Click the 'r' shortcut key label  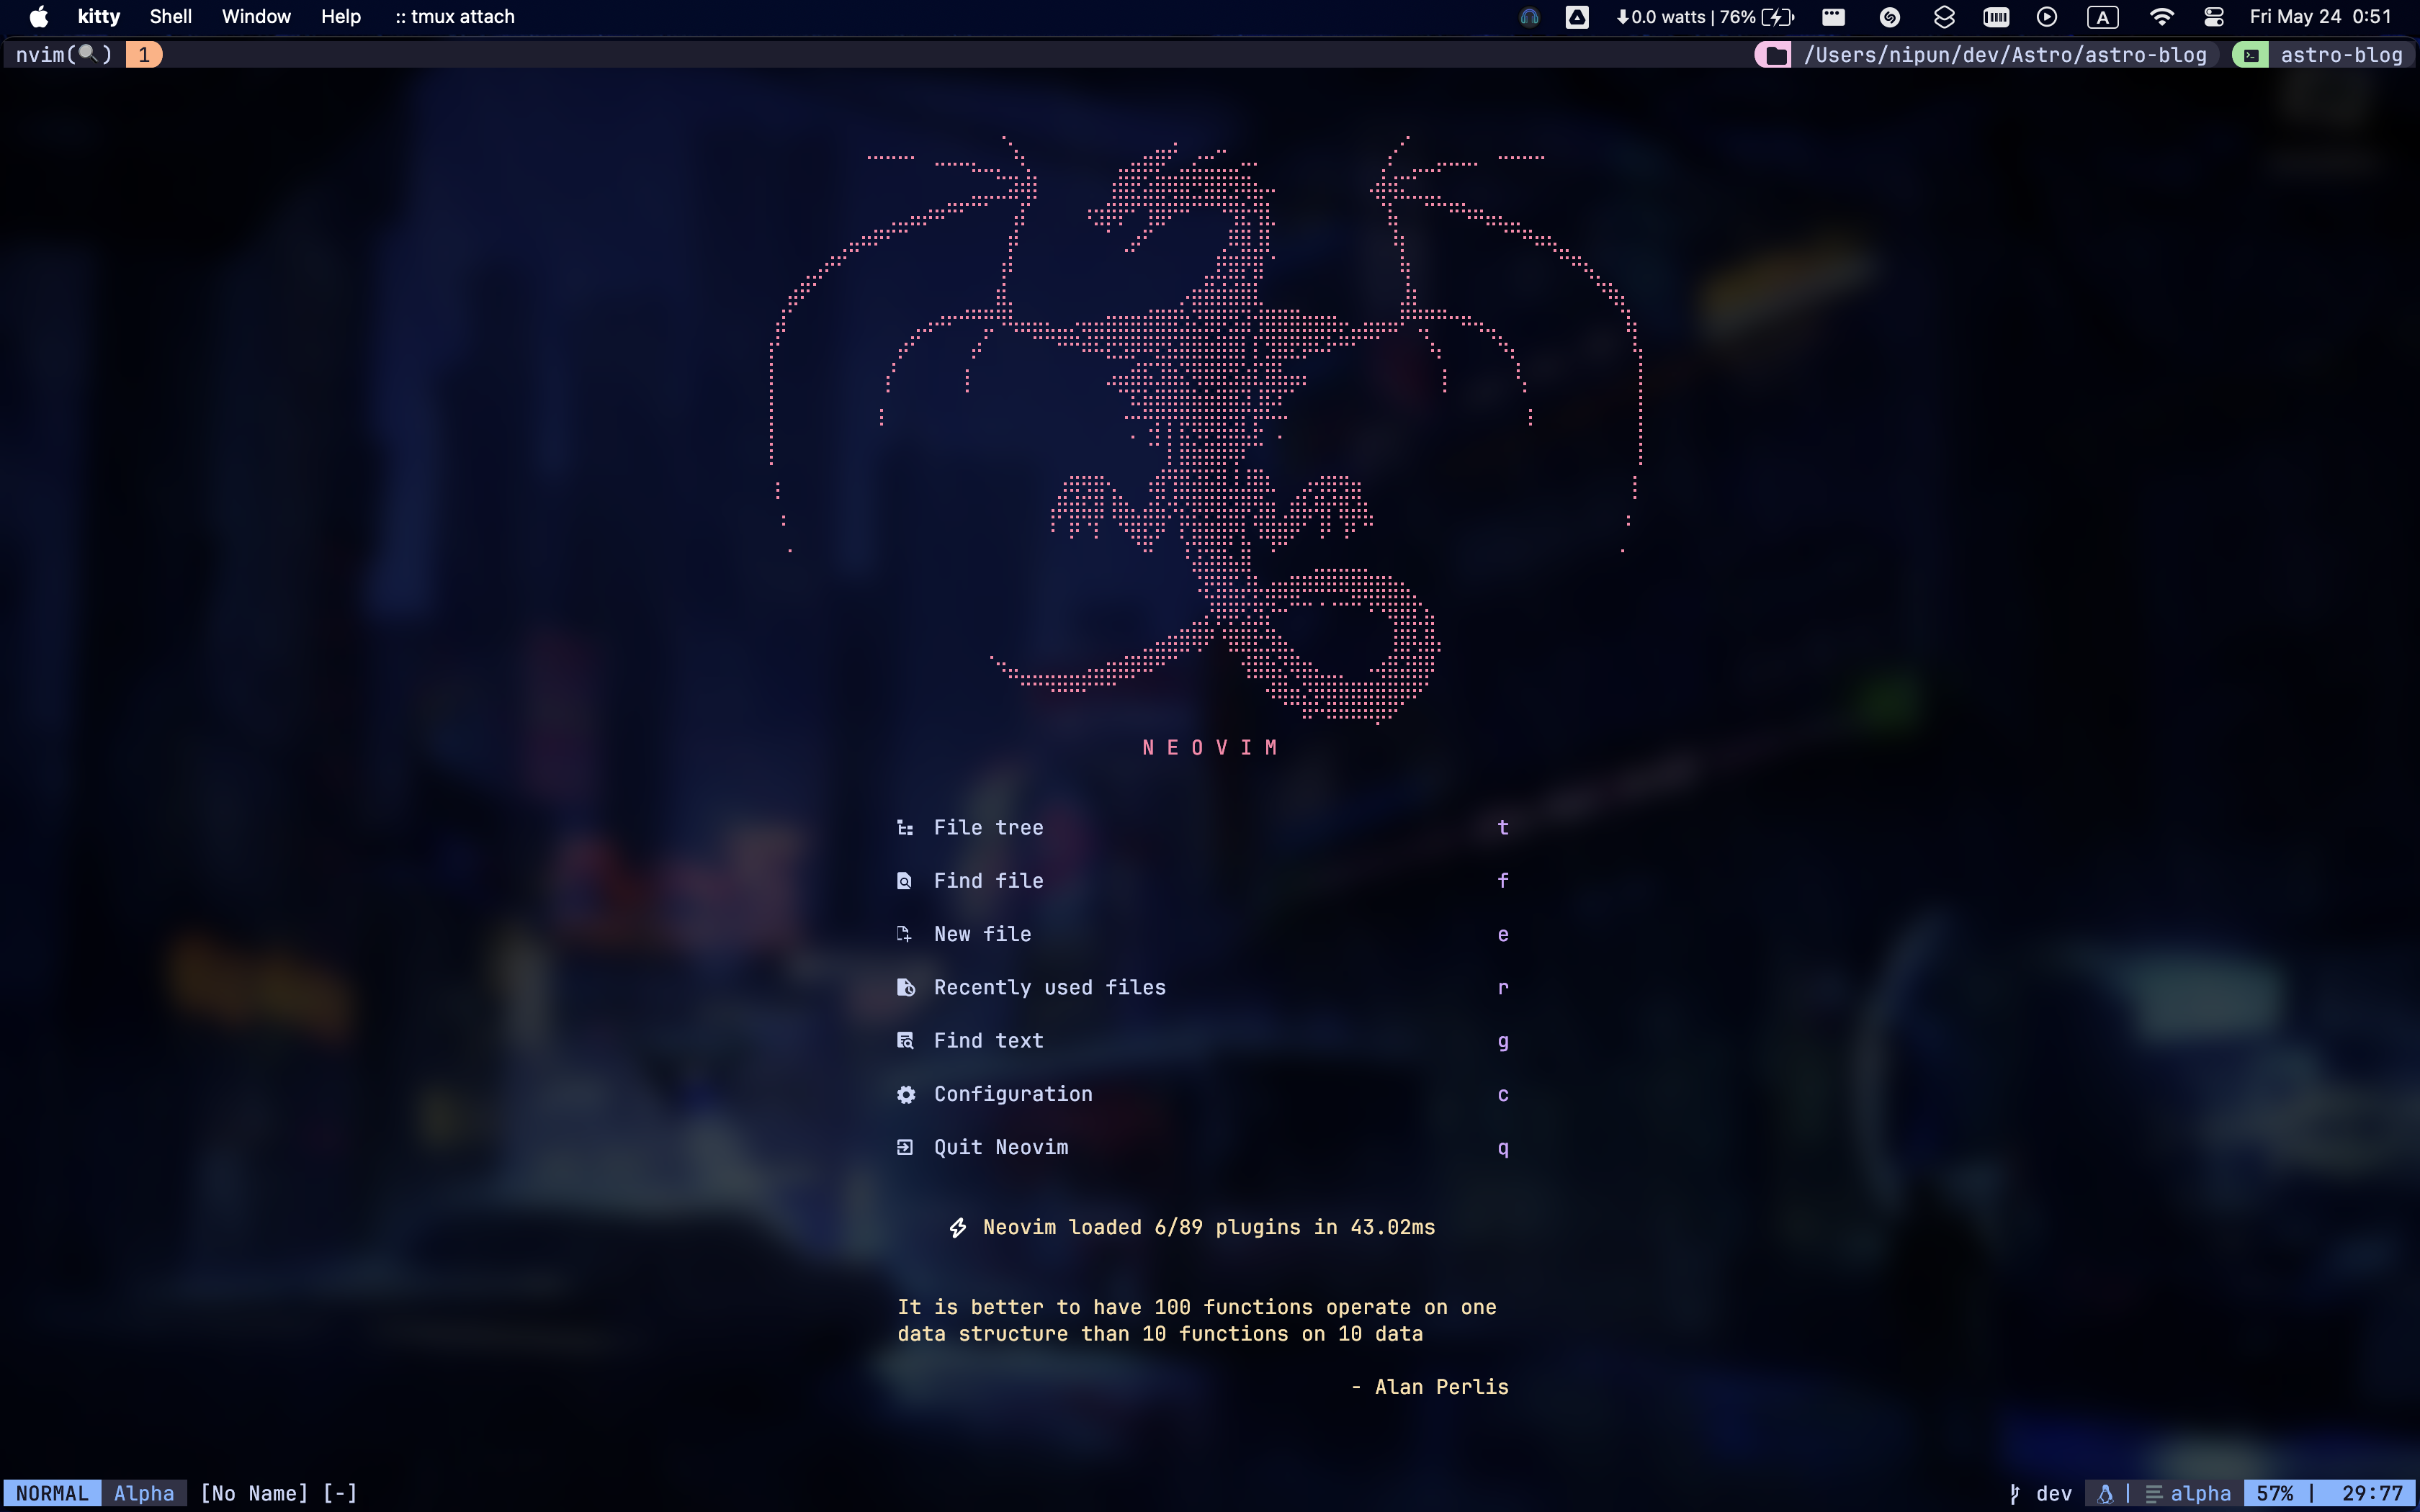(1503, 988)
